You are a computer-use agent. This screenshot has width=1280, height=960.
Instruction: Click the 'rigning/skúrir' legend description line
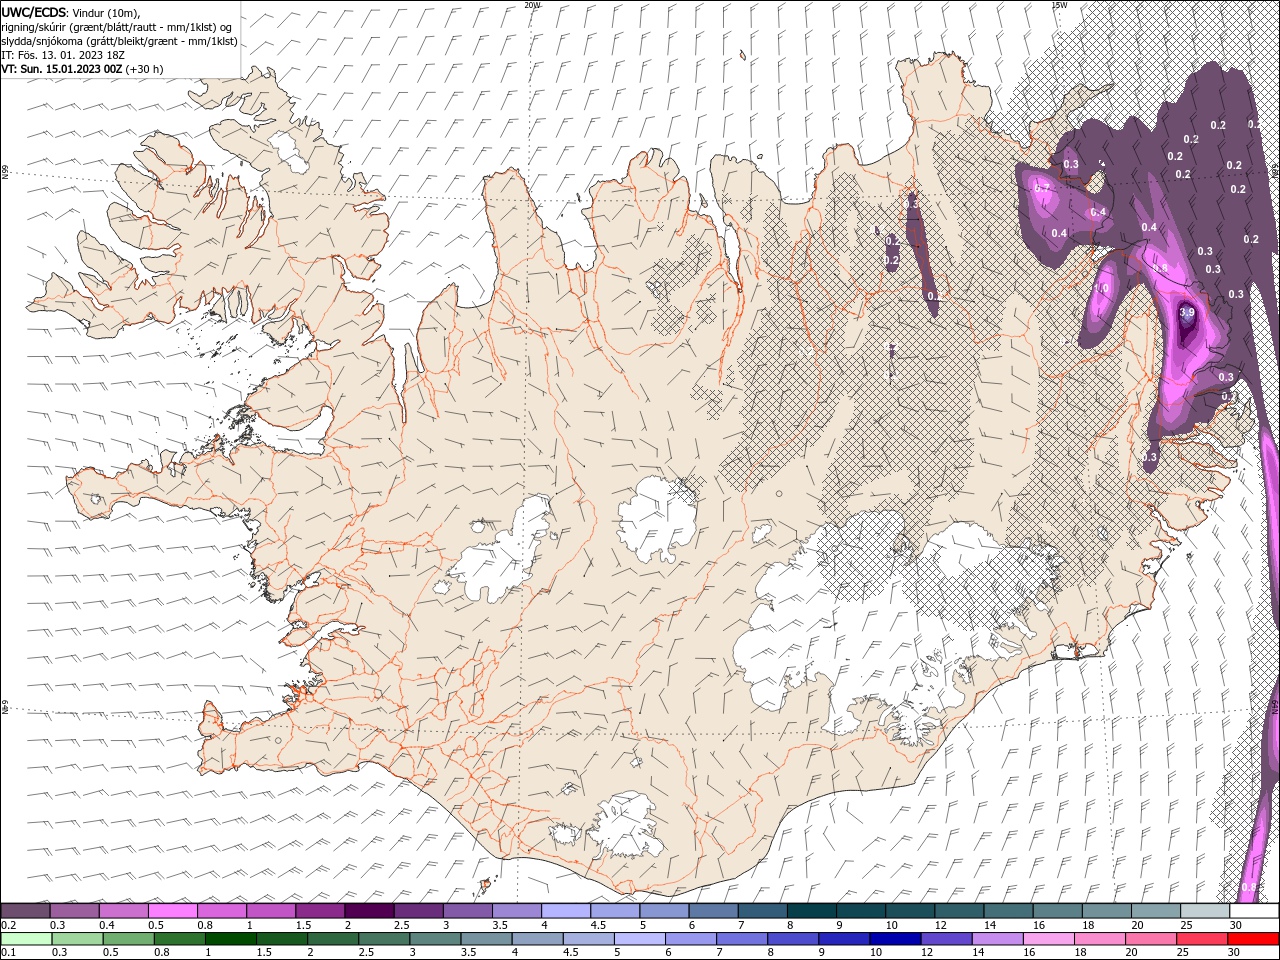117,27
